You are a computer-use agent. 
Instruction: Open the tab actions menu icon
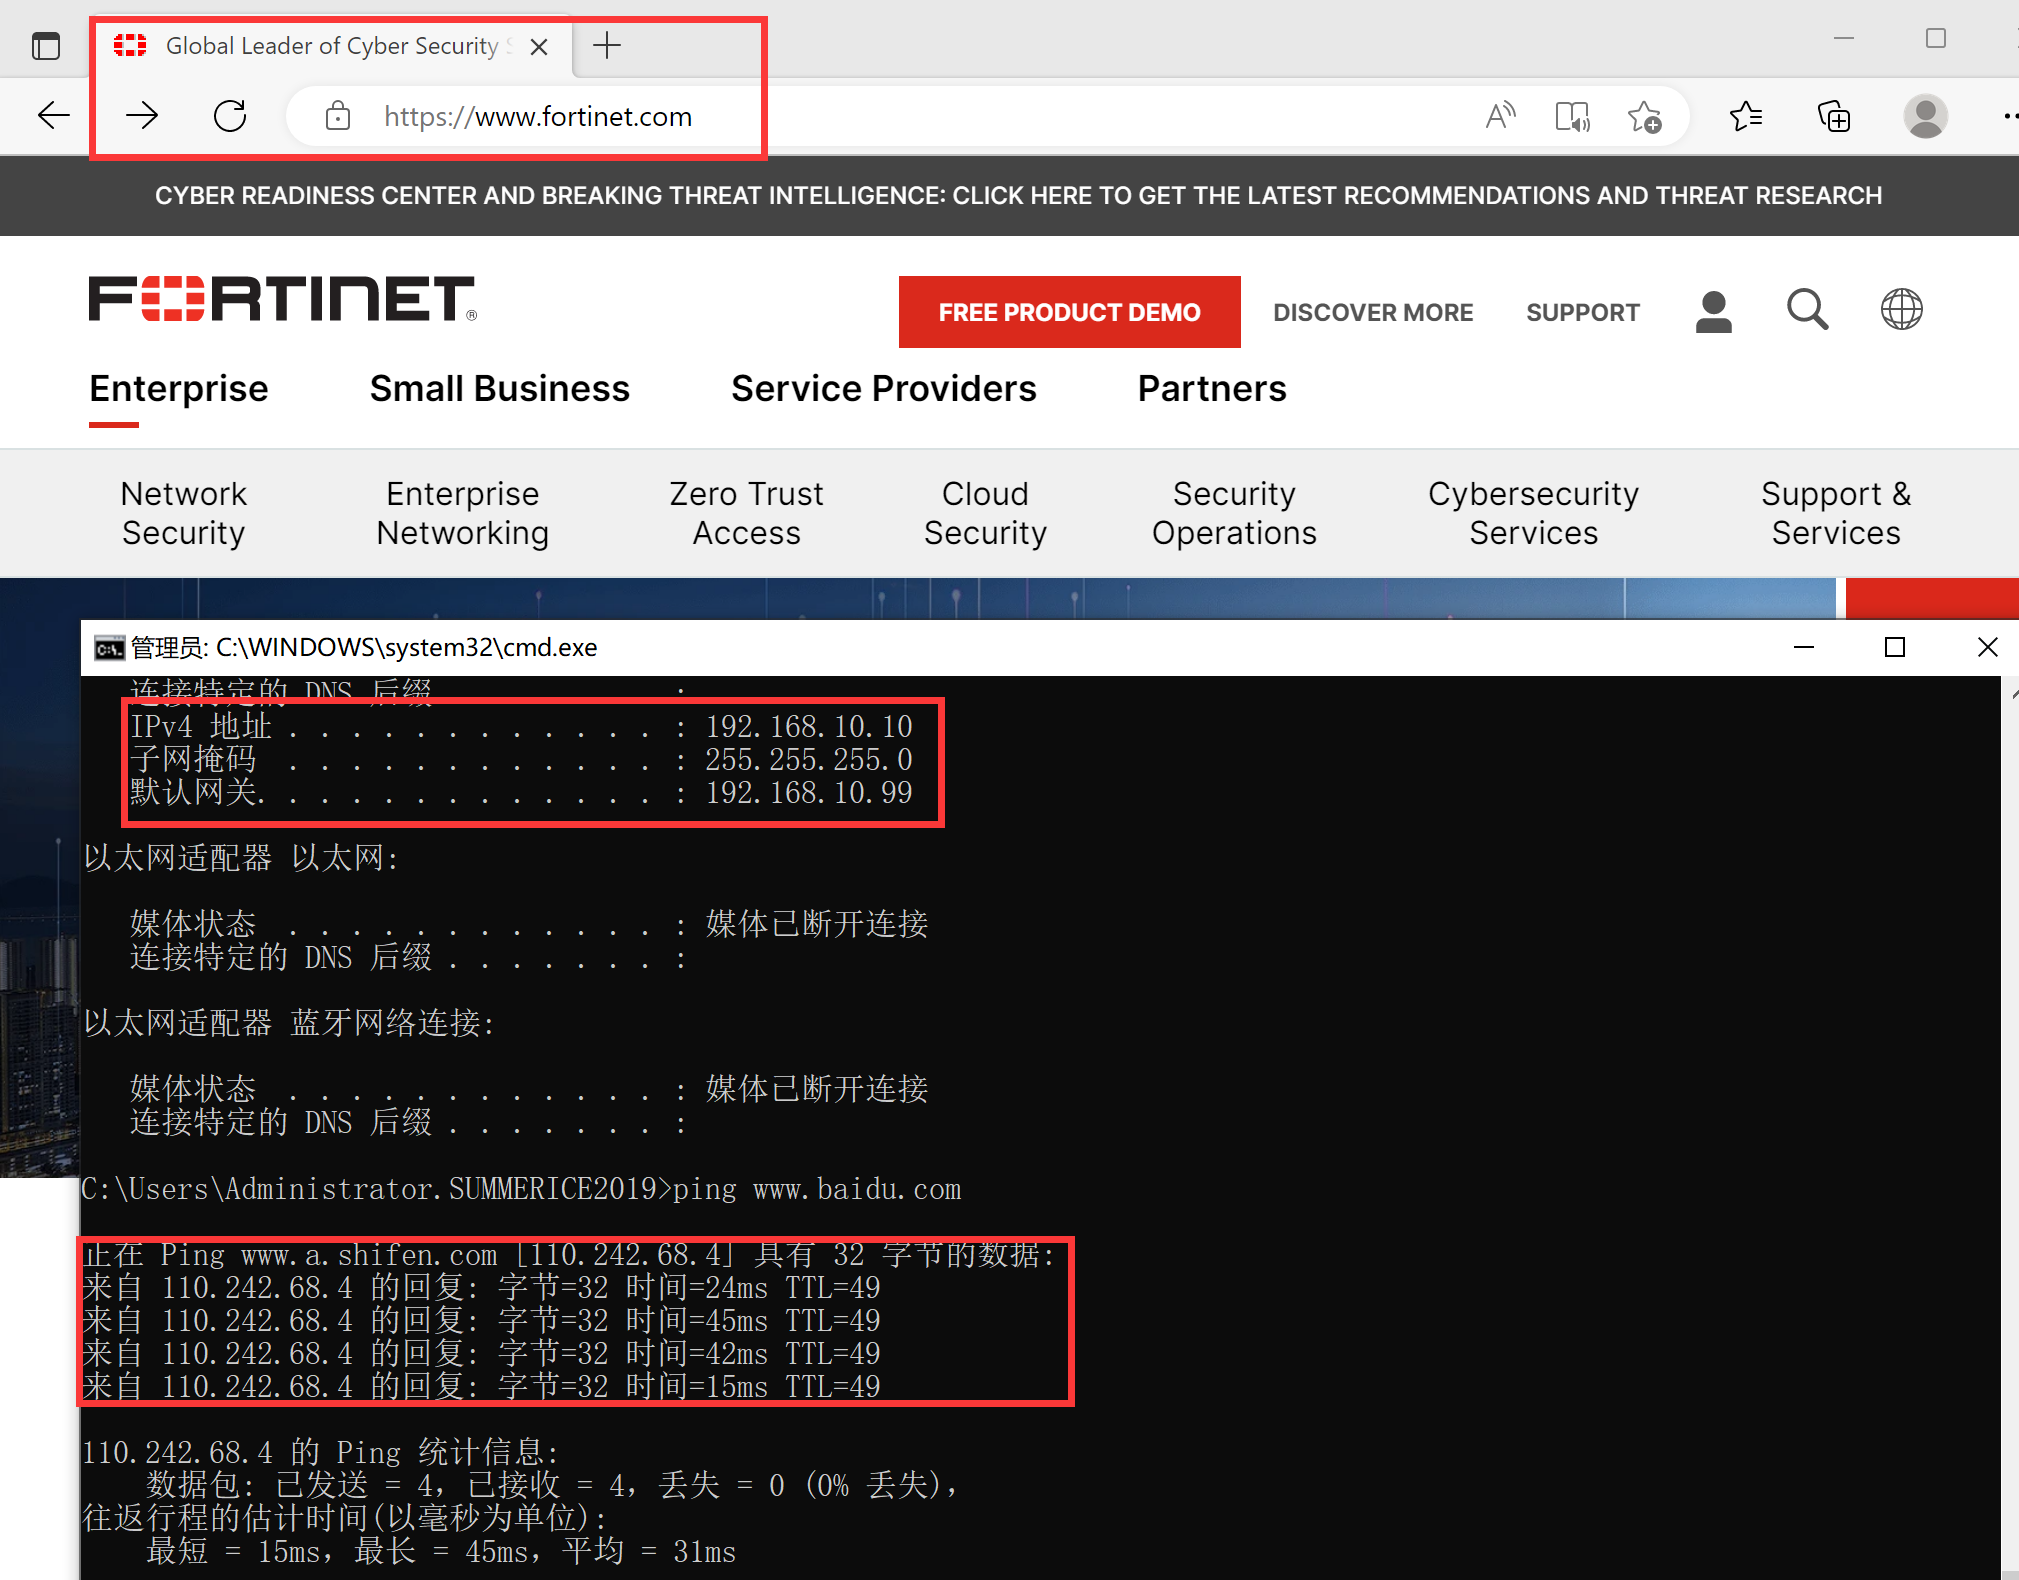click(x=46, y=46)
